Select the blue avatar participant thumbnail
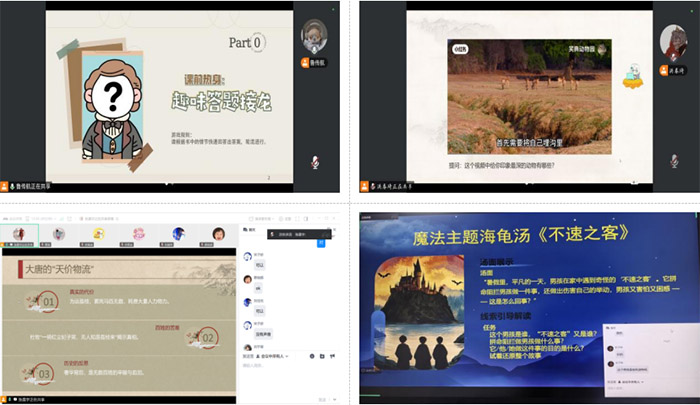 [179, 233]
